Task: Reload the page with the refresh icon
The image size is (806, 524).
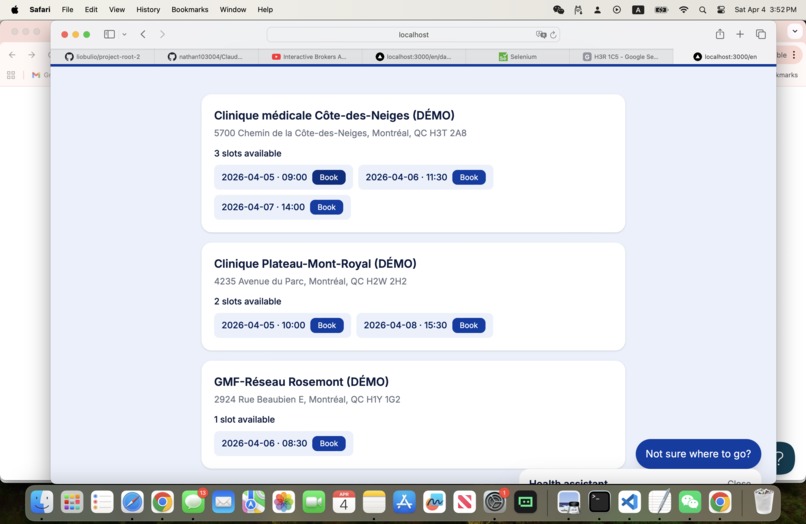Action: [x=553, y=34]
